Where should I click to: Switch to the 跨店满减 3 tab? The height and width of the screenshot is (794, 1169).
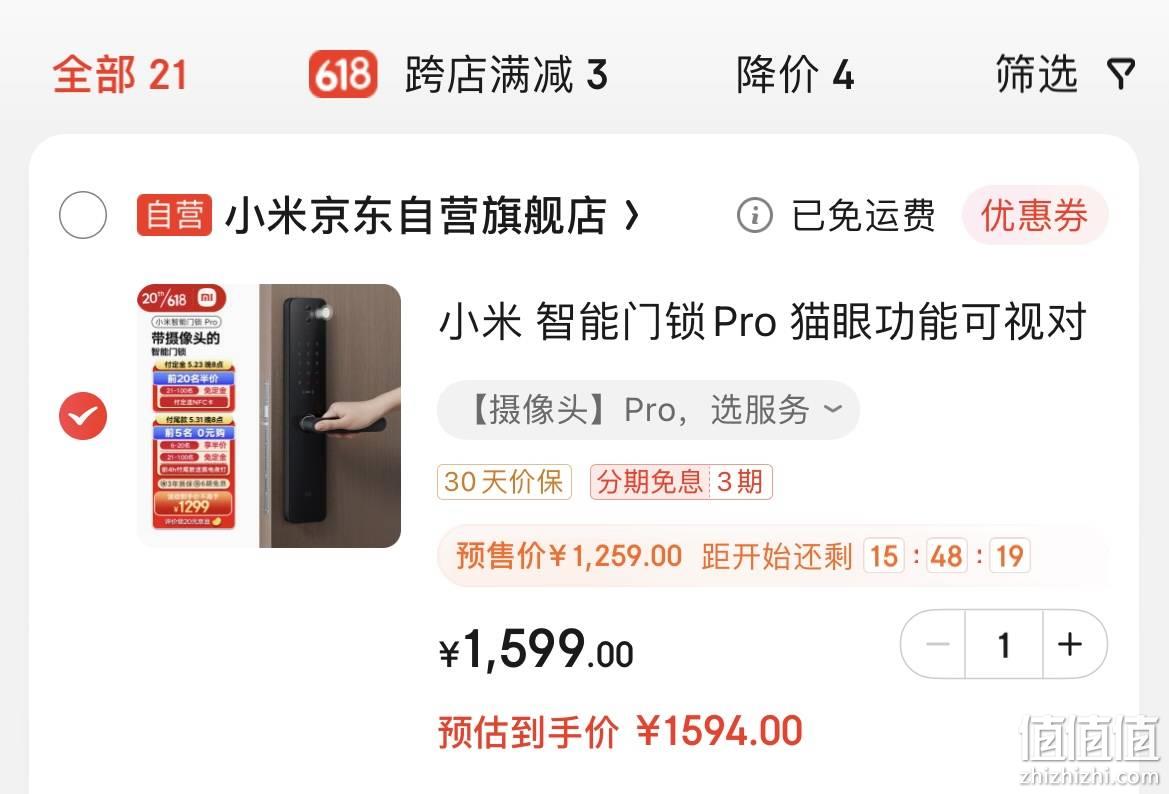coord(506,74)
